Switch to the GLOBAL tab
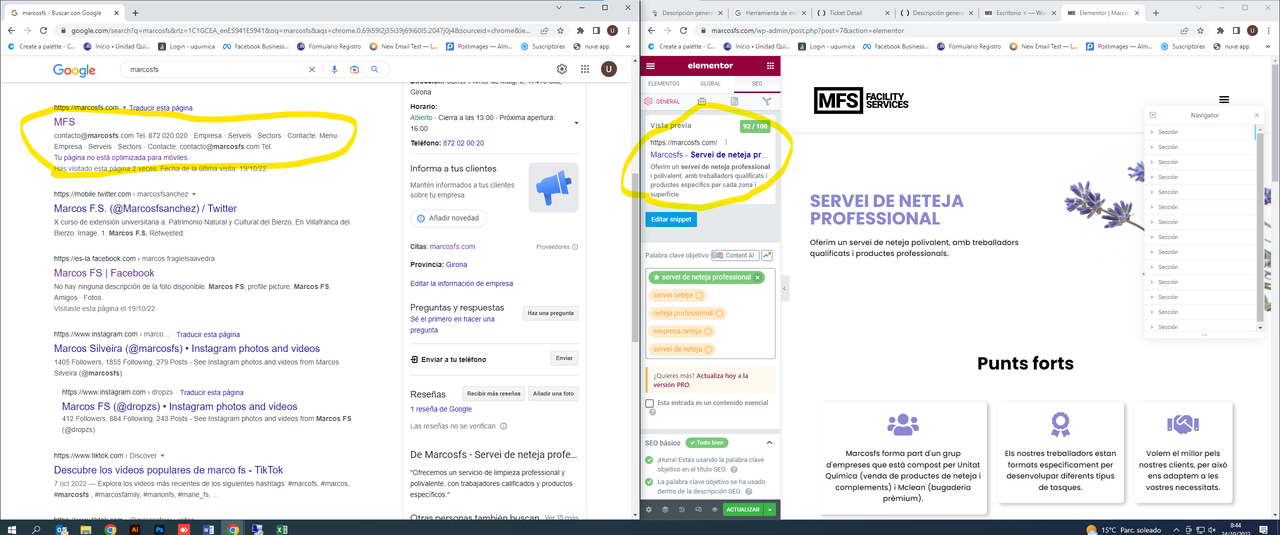 pos(710,83)
